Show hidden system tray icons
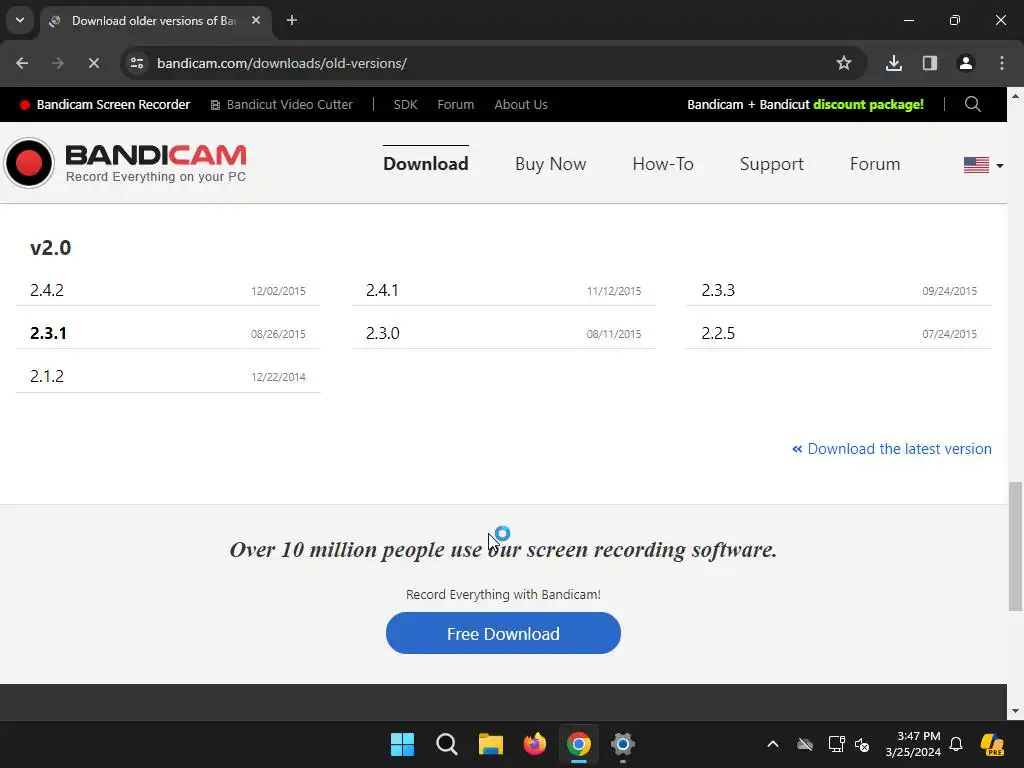This screenshot has width=1024, height=768. pyautogui.click(x=773, y=744)
